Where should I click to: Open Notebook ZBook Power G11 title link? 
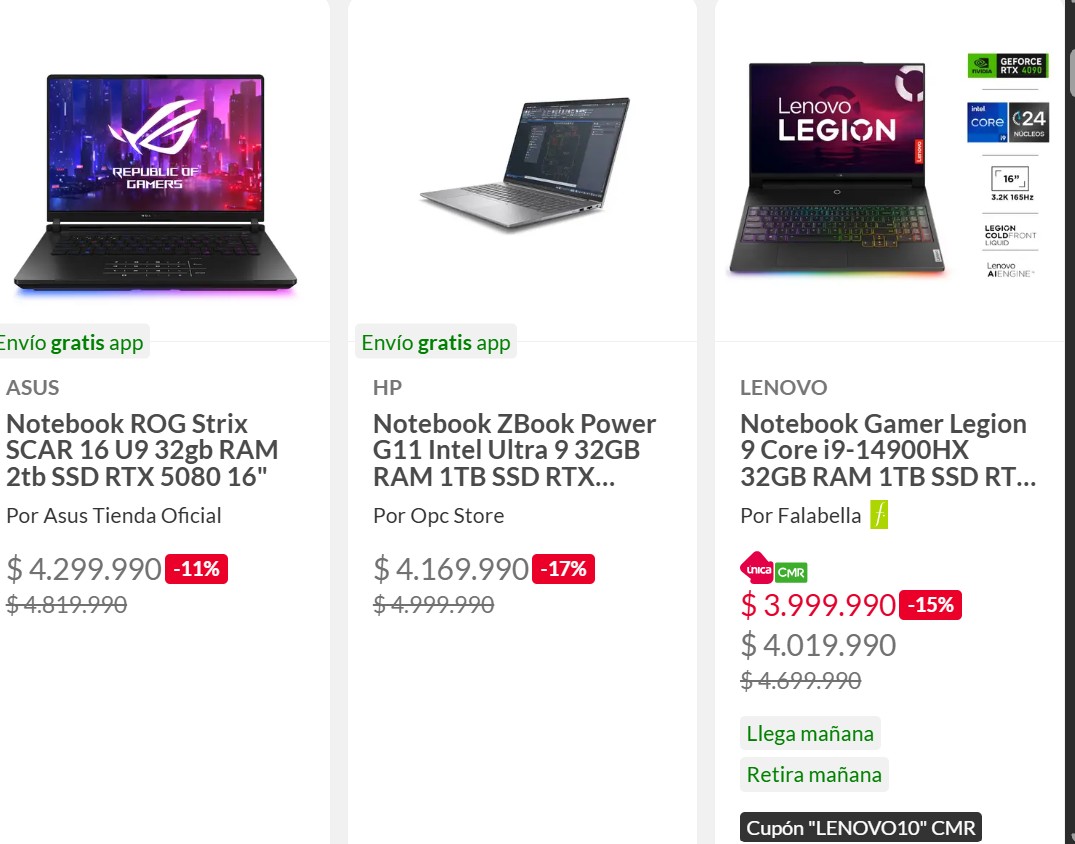point(514,450)
